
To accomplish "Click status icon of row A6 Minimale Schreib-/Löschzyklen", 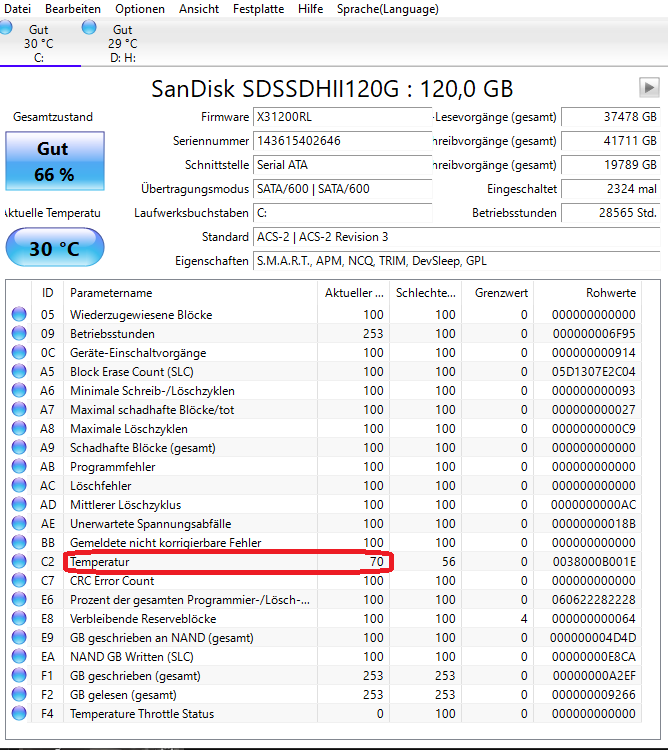I will pyautogui.click(x=19, y=390).
